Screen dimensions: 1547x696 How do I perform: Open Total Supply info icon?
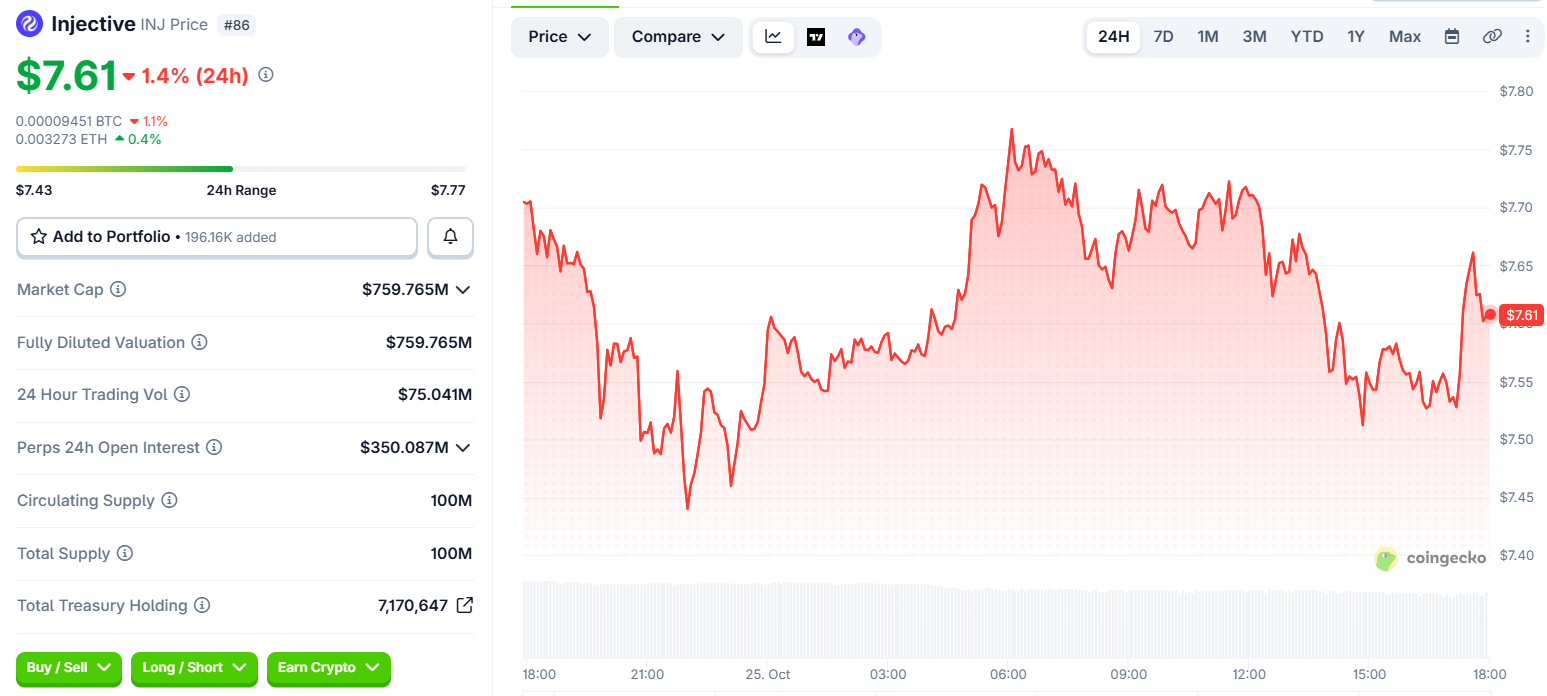pyautogui.click(x=125, y=553)
